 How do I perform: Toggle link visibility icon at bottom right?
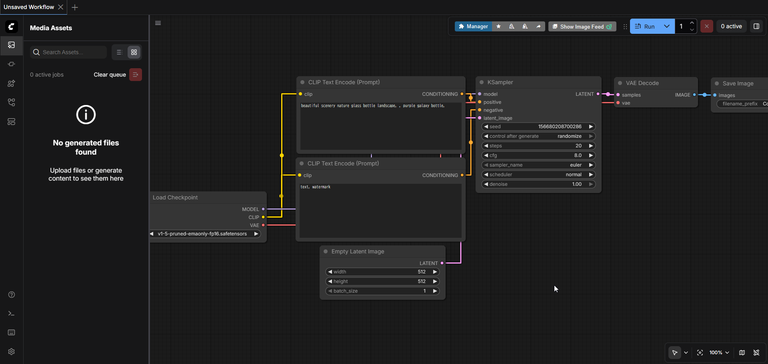coord(756,352)
